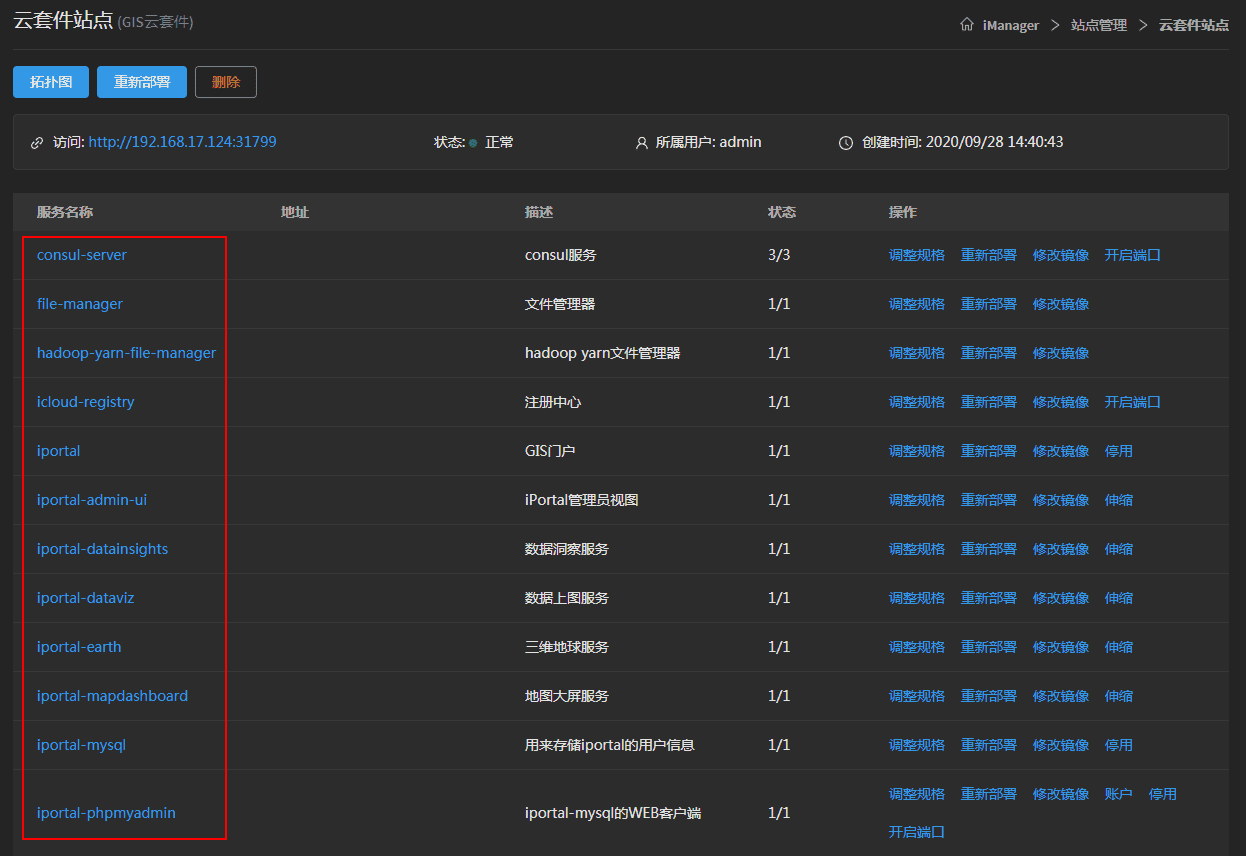
Task: Click 重新部署 for iportal-earth row
Action: 988,647
